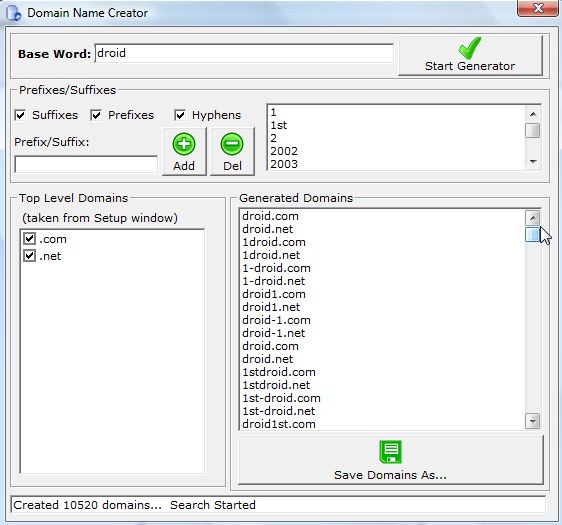This screenshot has height=525, width=562.
Task: Select 1-droid.com in Generated Domains
Action: (382, 268)
